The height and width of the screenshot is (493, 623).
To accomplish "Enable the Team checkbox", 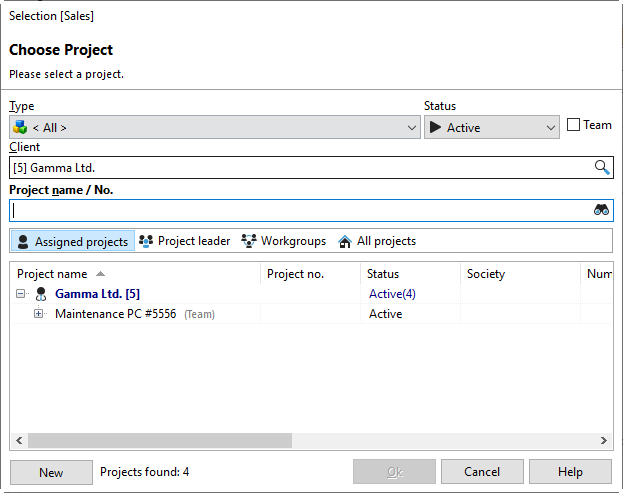I will [573, 125].
